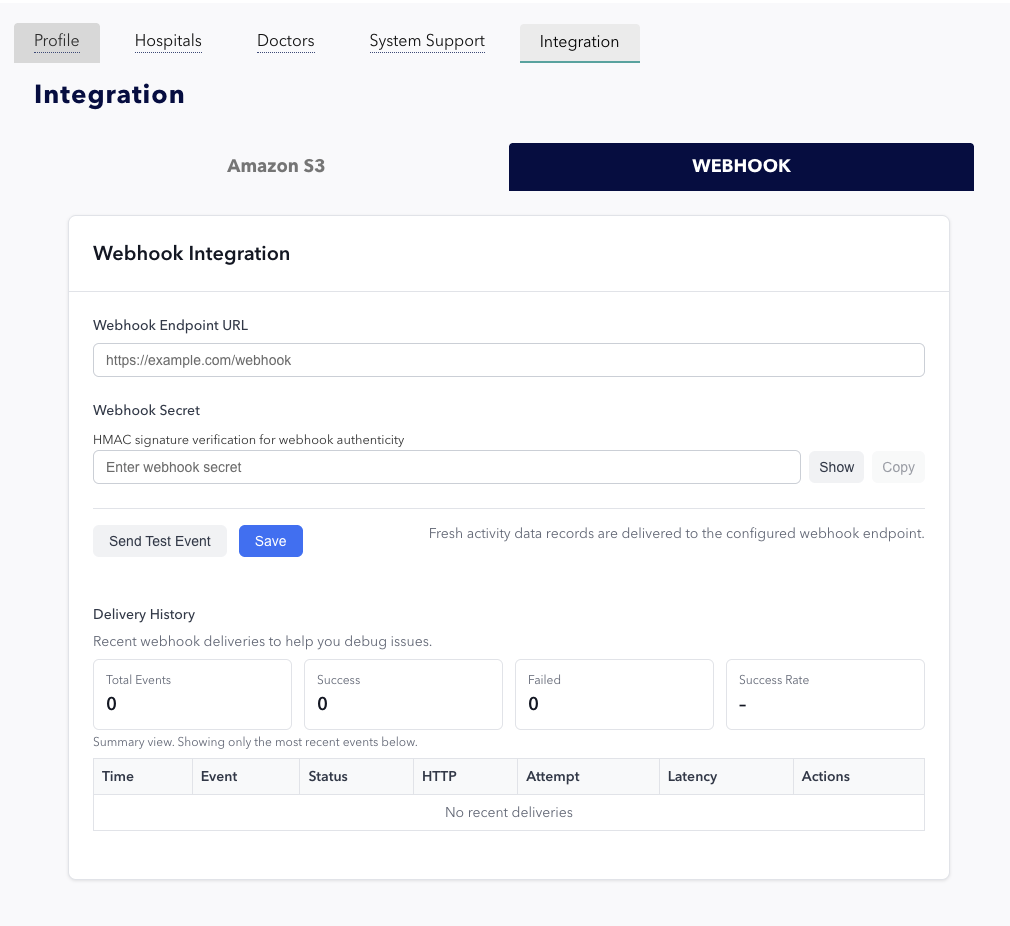Click the Failed count card
The height and width of the screenshot is (926, 1010).
[x=614, y=694]
